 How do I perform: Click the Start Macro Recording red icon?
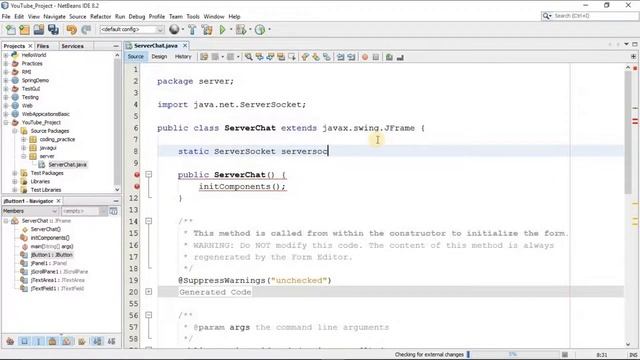click(x=365, y=57)
